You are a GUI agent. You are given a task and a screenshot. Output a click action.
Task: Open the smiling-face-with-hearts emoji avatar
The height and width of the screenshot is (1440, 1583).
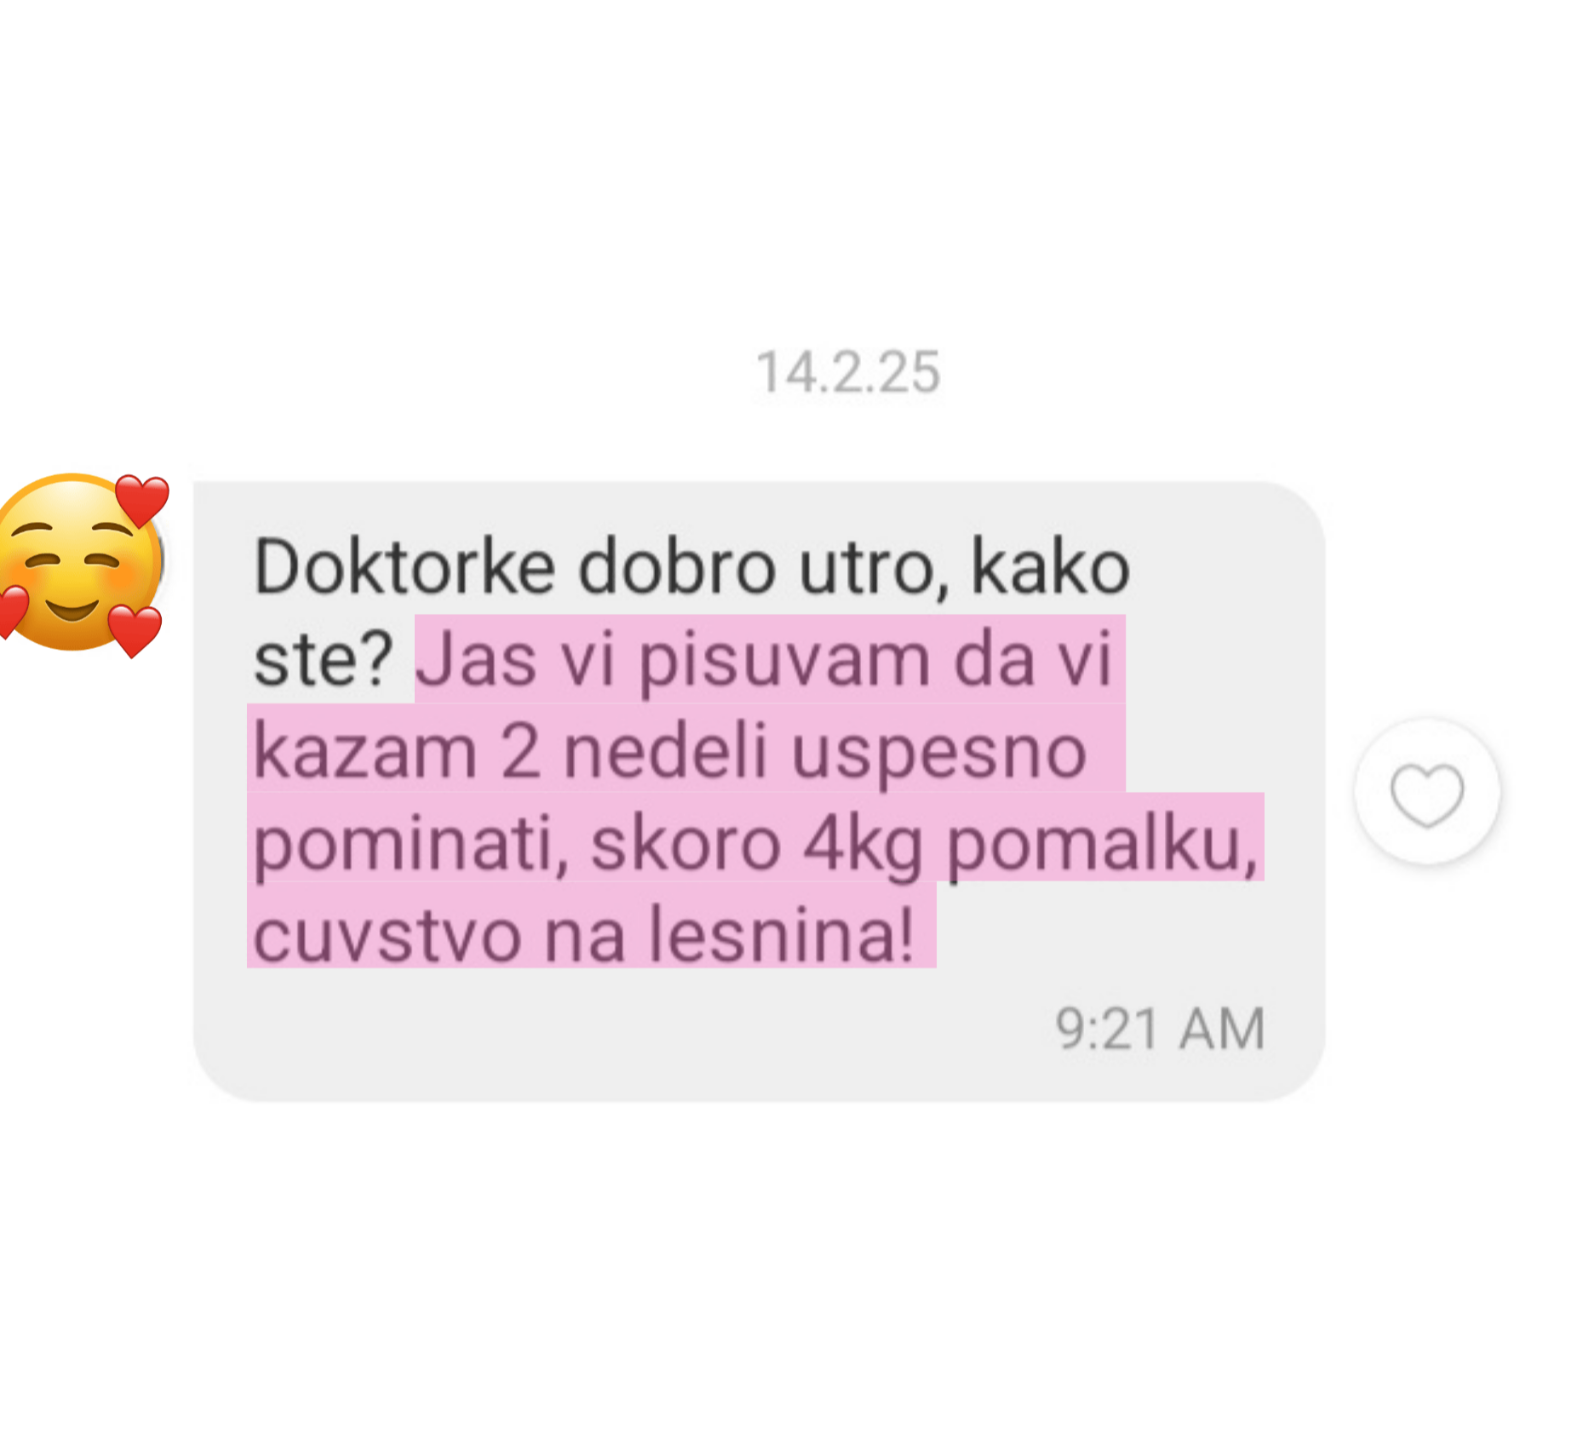tap(82, 564)
